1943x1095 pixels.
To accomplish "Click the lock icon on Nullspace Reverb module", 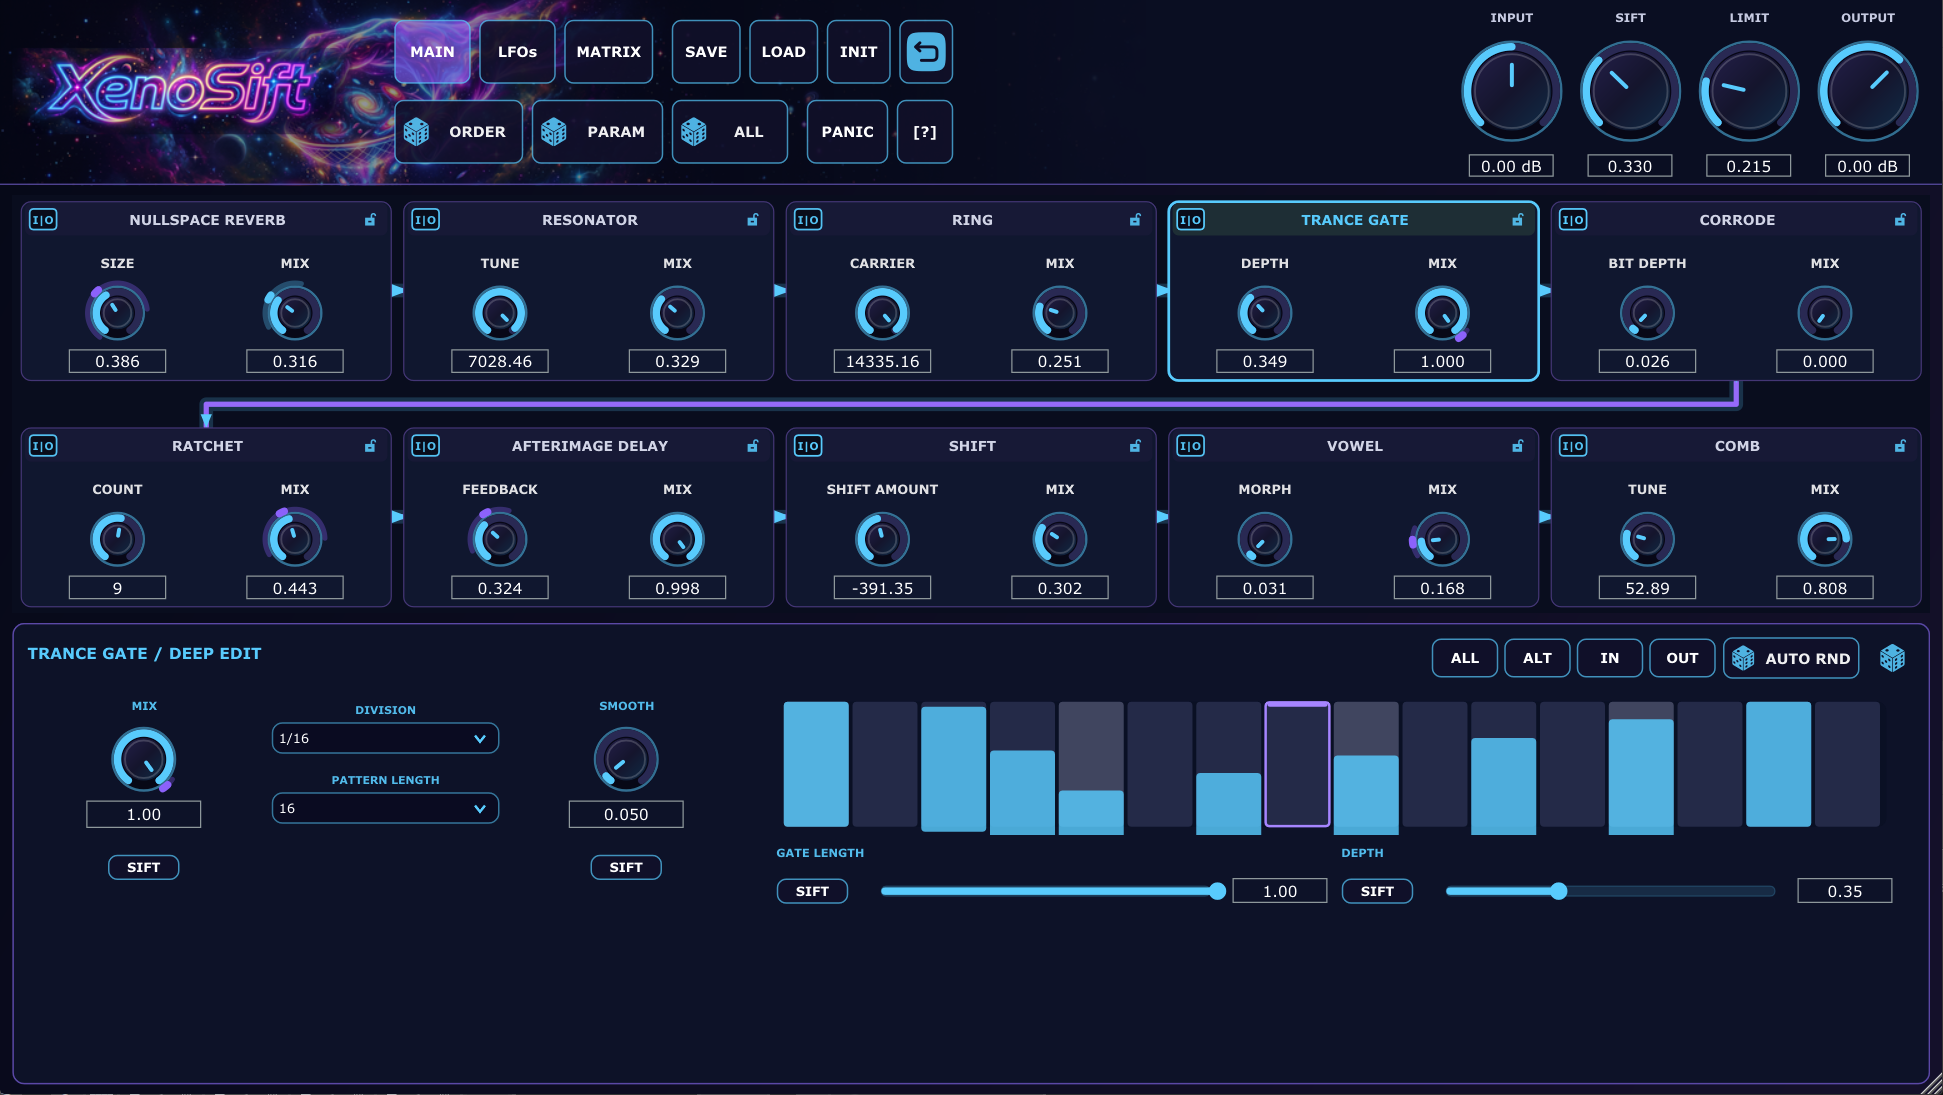I will coord(371,220).
